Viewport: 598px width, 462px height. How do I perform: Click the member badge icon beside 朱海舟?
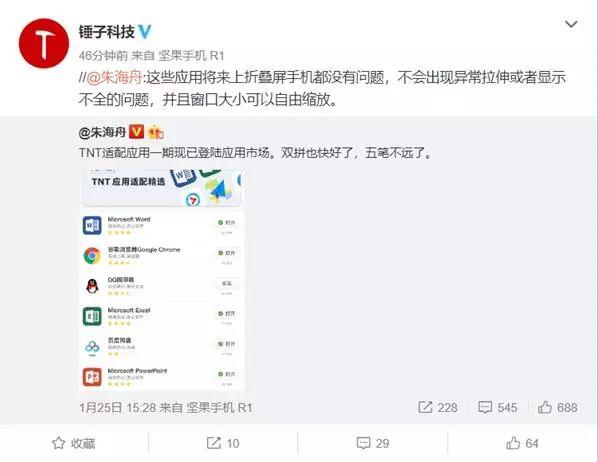[x=155, y=132]
